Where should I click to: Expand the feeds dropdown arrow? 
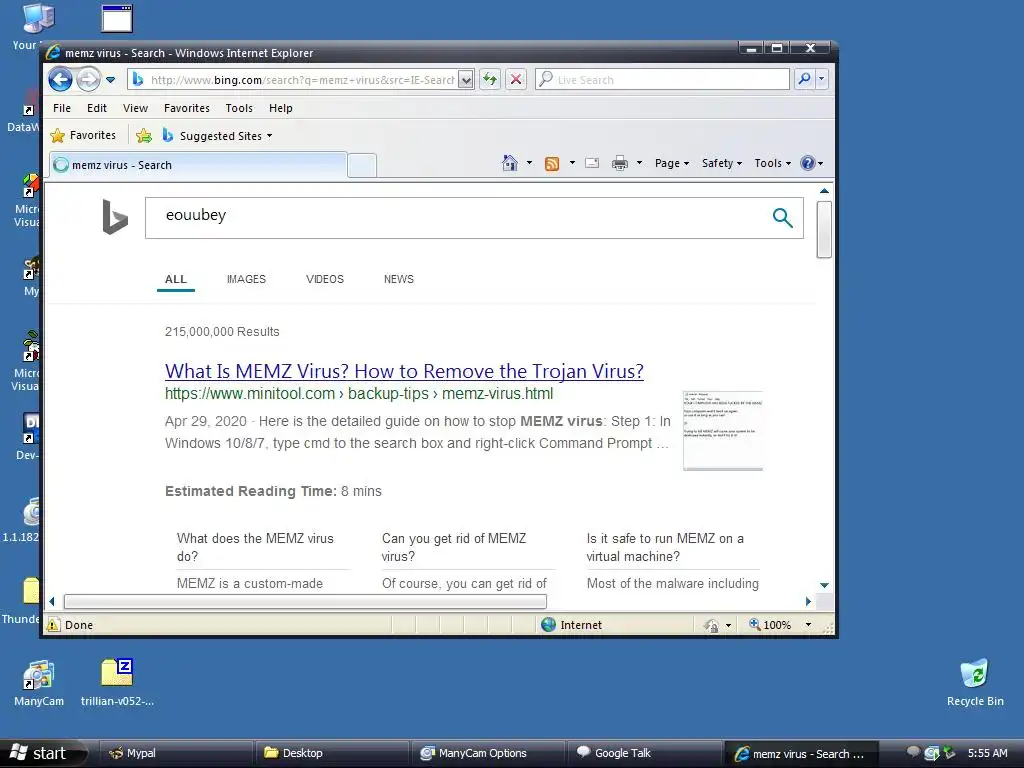tap(572, 163)
